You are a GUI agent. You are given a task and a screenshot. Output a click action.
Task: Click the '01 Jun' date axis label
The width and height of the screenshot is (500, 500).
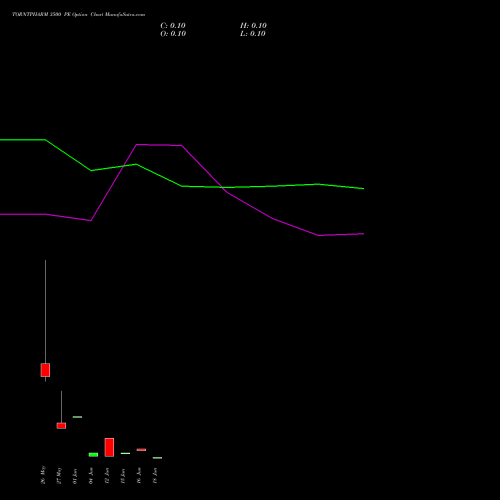(75, 476)
